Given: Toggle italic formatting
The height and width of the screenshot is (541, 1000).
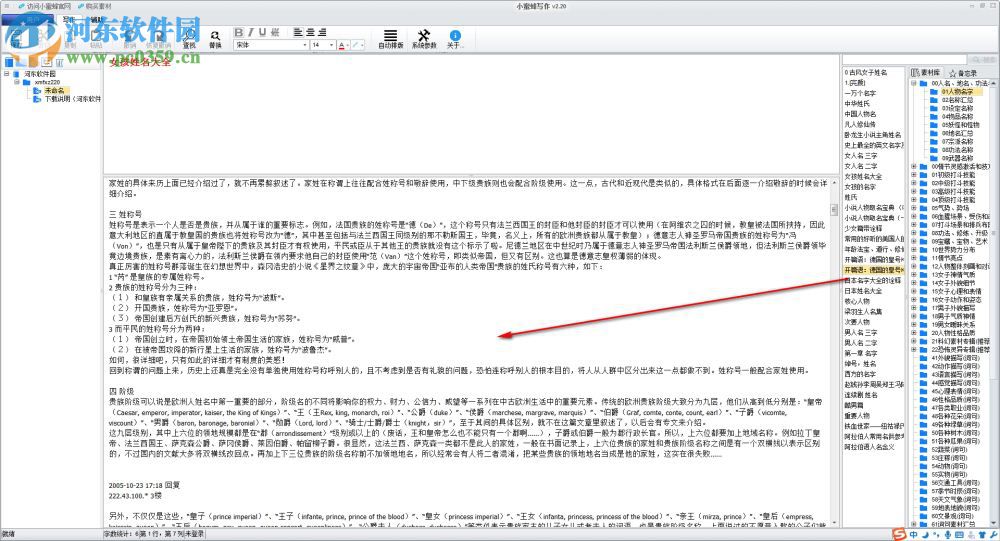Looking at the screenshot, I should (251, 32).
